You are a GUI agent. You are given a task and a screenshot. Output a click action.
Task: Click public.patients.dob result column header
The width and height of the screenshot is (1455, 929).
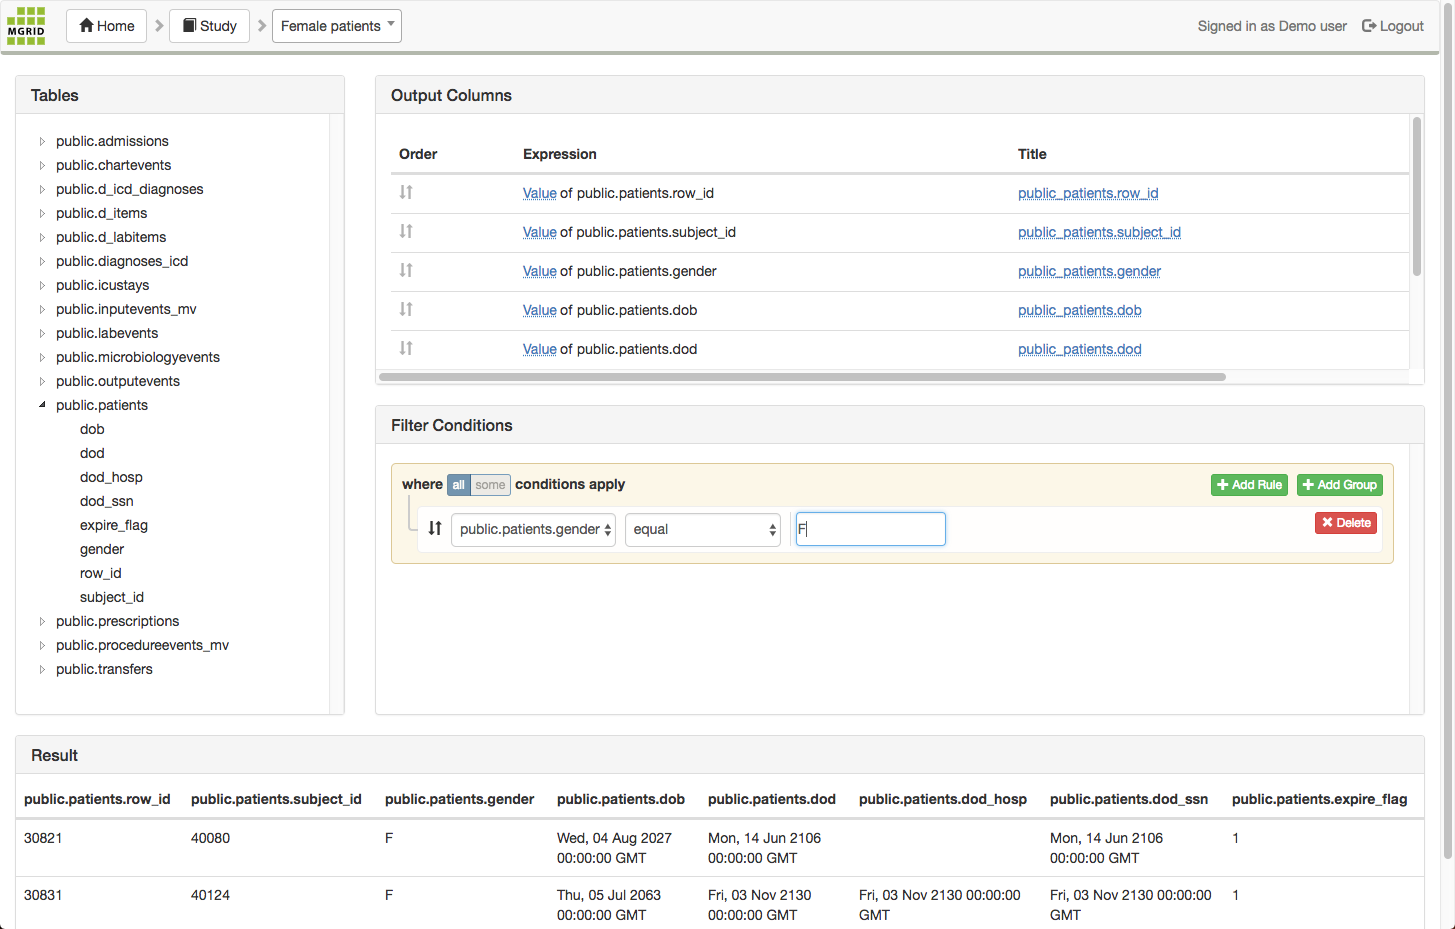[621, 799]
